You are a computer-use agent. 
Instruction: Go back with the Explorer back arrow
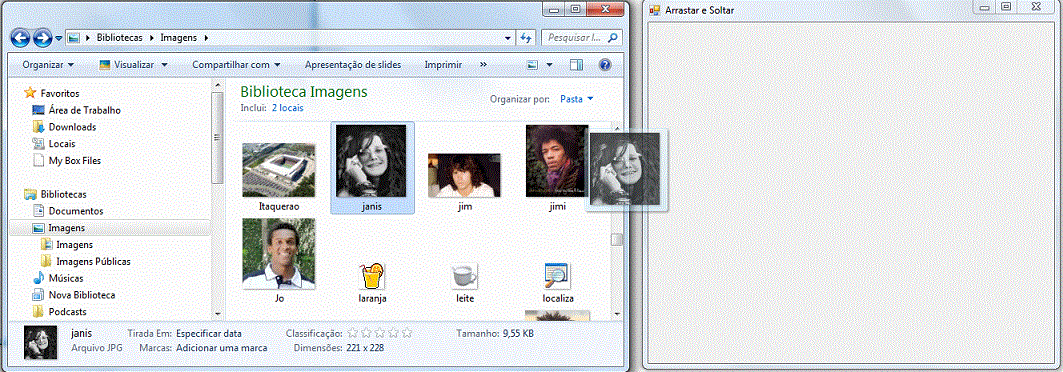20,38
